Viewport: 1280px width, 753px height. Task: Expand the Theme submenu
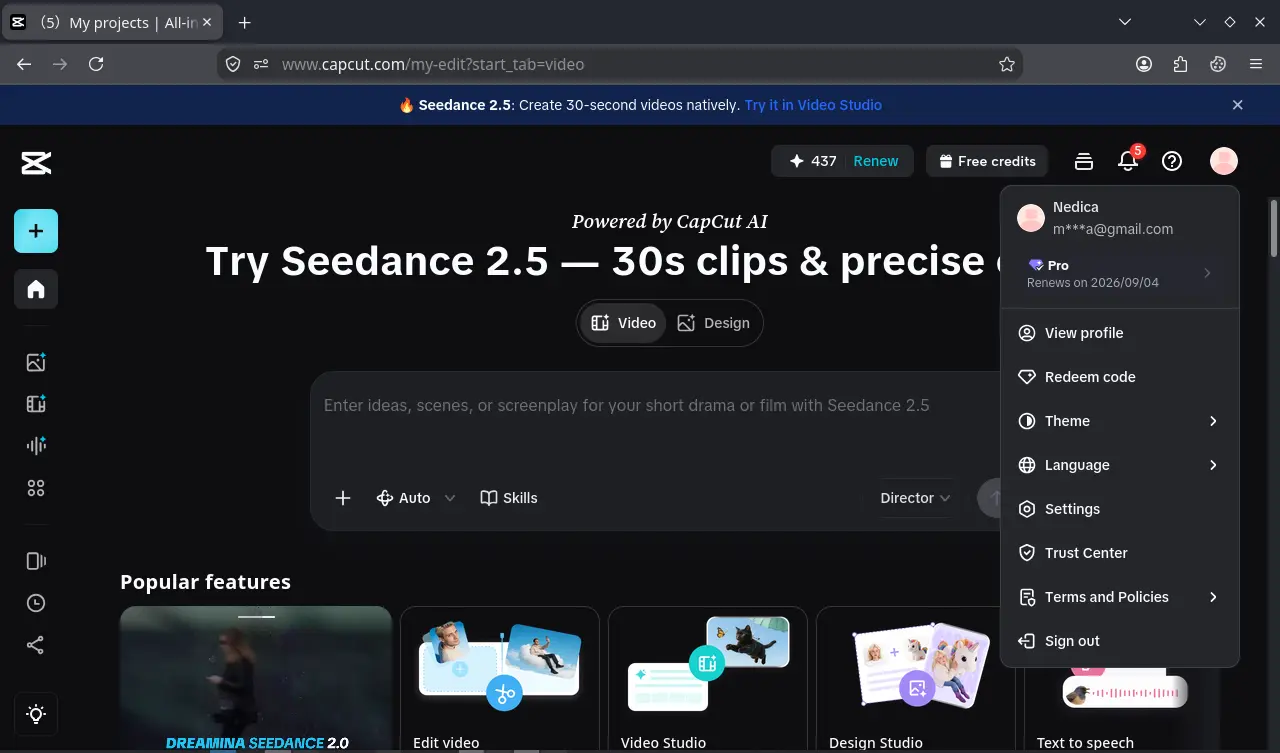pyautogui.click(x=1119, y=421)
